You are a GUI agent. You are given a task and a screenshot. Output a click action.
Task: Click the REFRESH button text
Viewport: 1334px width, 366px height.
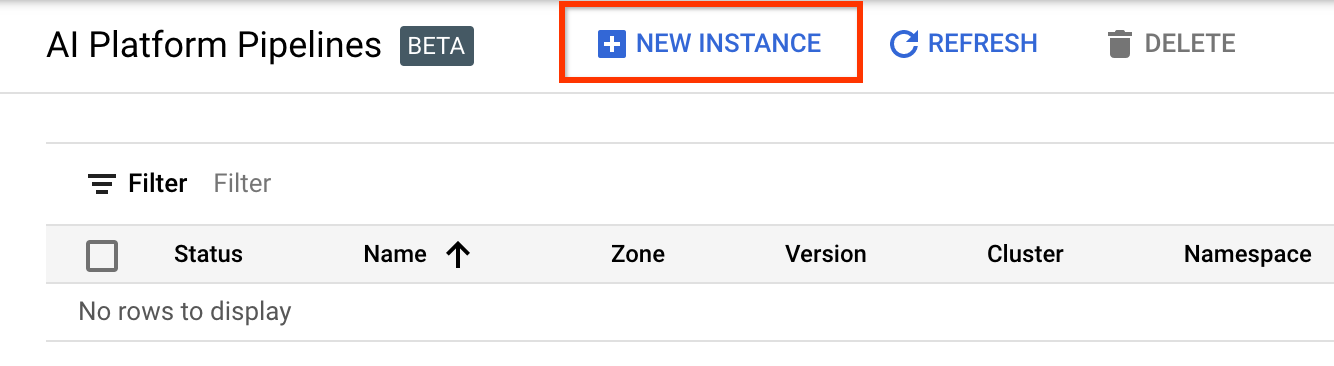pos(982,44)
